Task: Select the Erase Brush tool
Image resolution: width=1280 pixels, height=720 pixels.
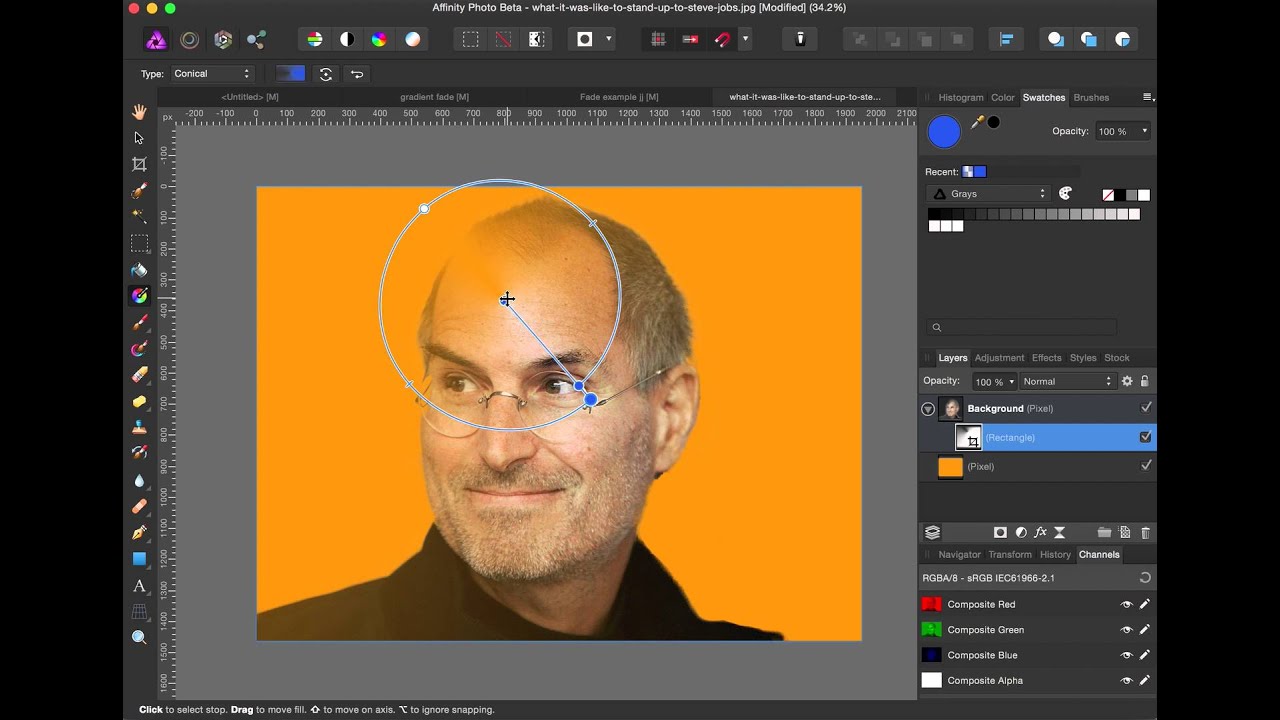Action: click(x=139, y=375)
